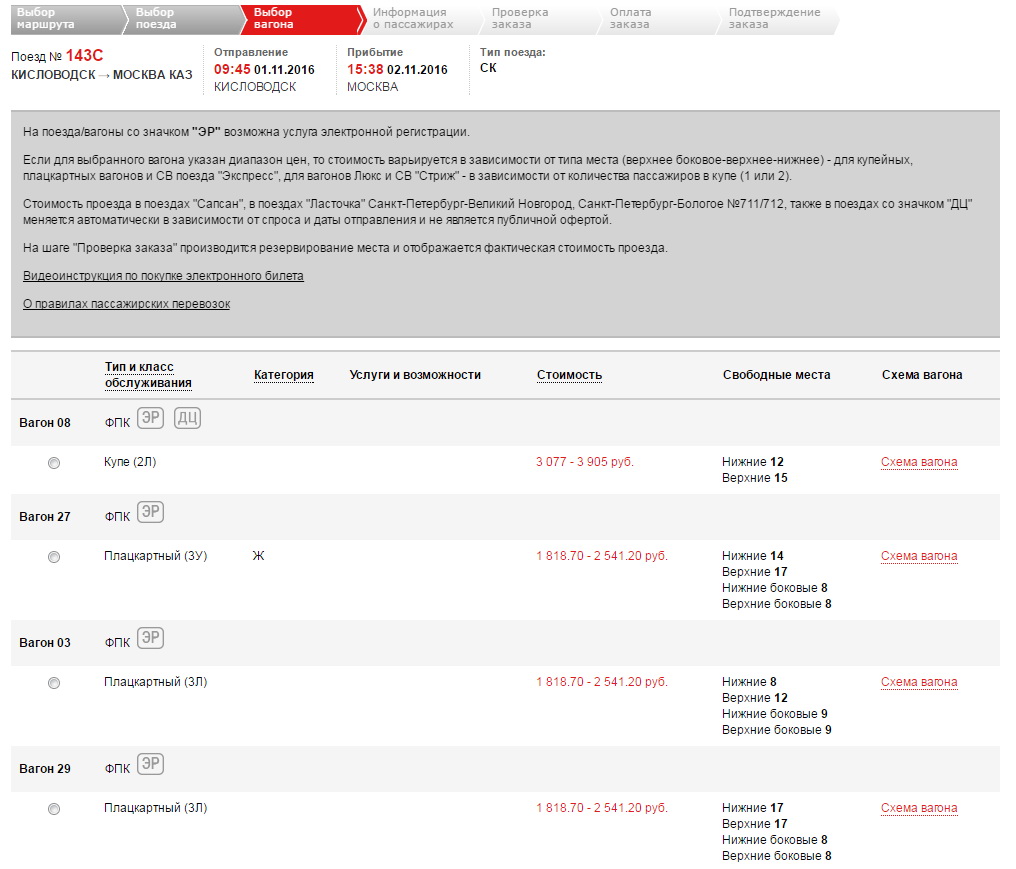The height and width of the screenshot is (869, 1016).
Task: Pick the wagon 29 Плацкартный radio button
Action: coord(54,809)
